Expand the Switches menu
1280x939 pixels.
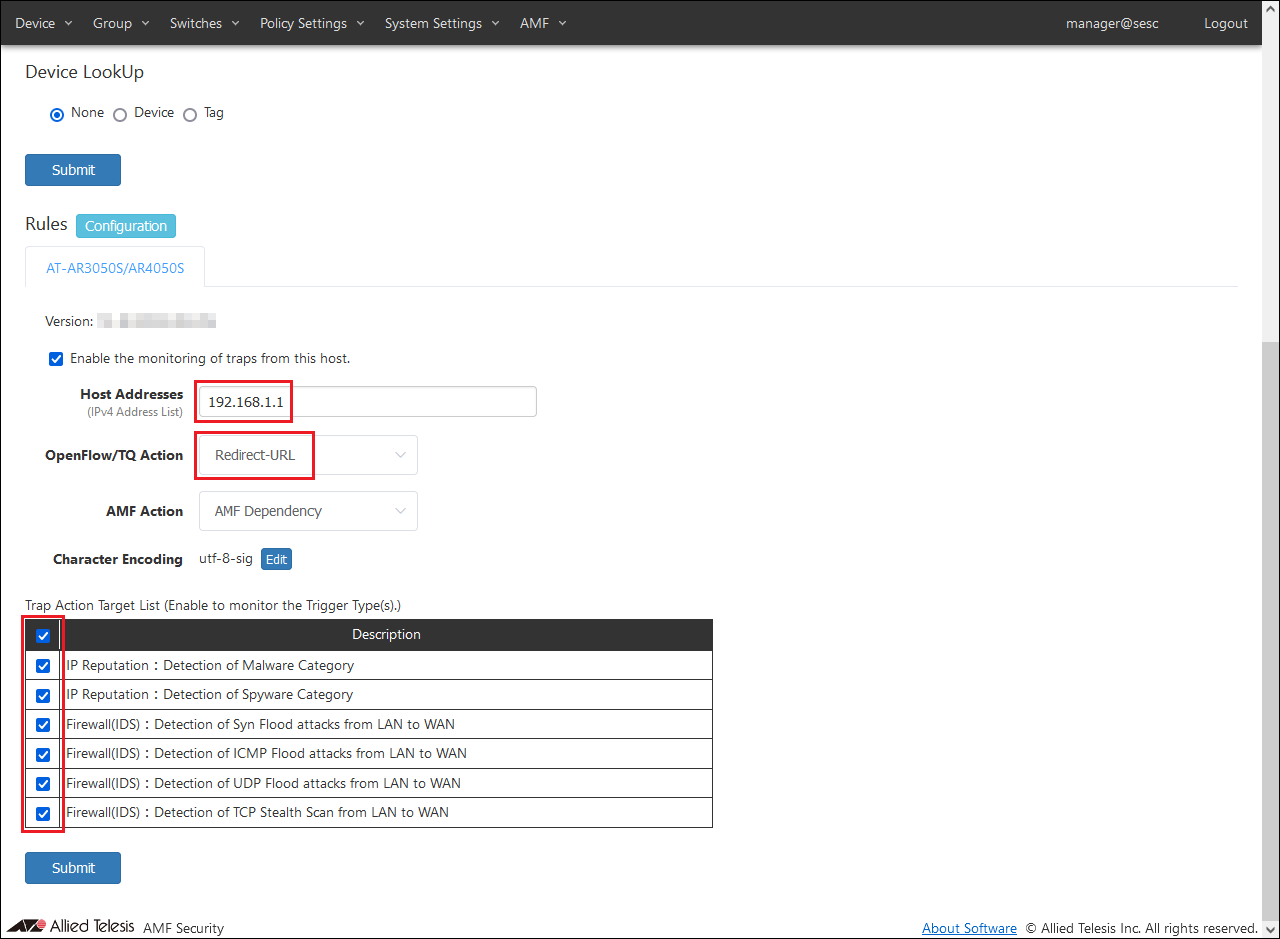pos(204,23)
